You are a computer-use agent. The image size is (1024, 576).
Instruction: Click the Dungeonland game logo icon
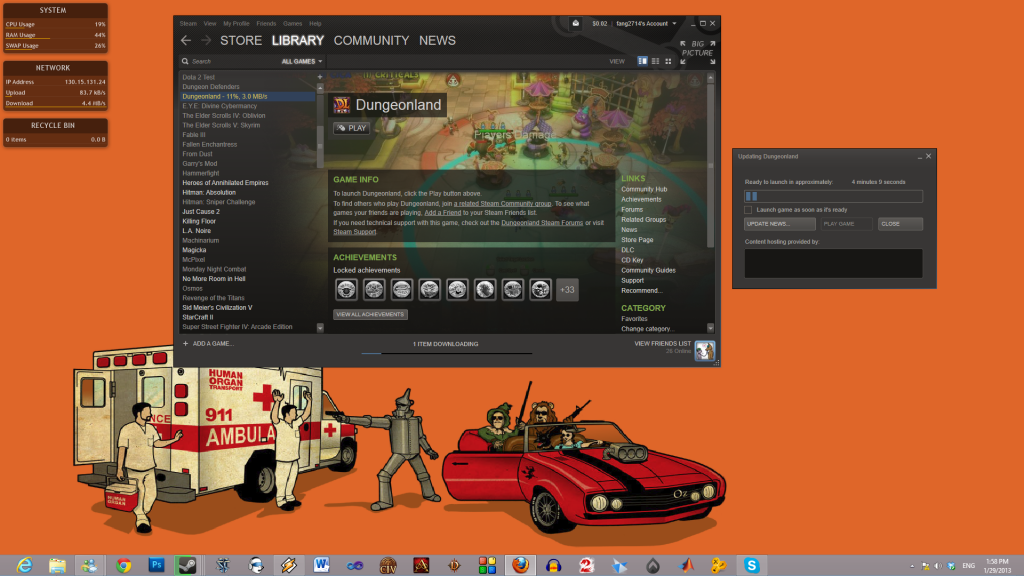point(342,105)
